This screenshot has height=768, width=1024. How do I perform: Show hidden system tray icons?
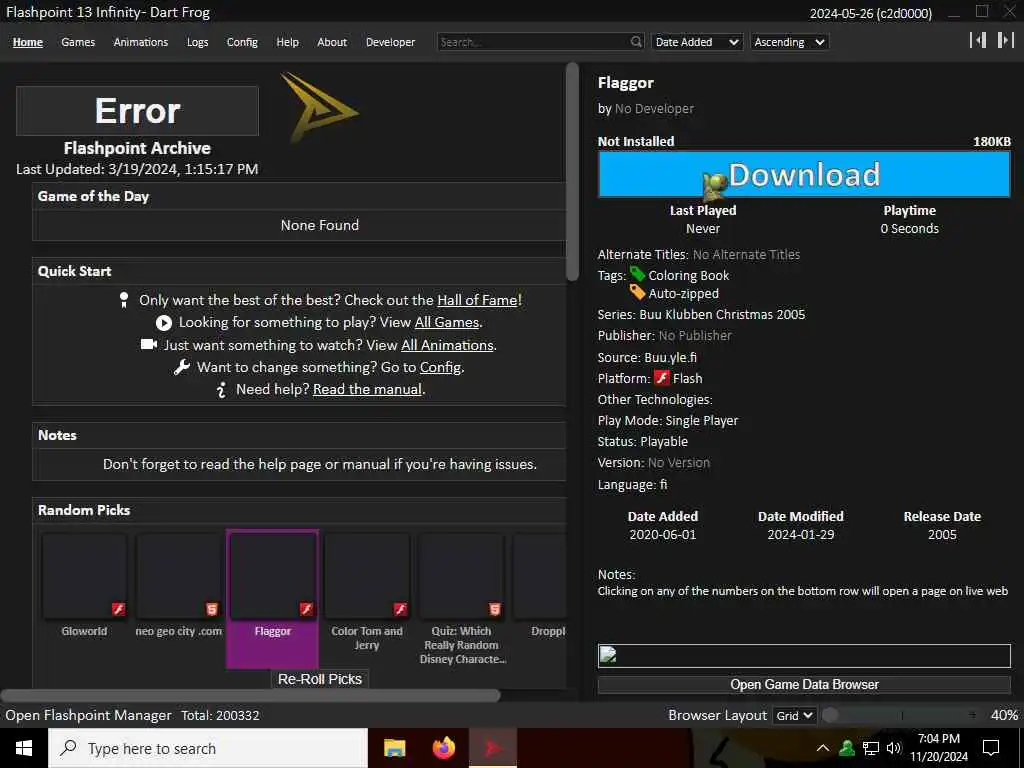823,748
